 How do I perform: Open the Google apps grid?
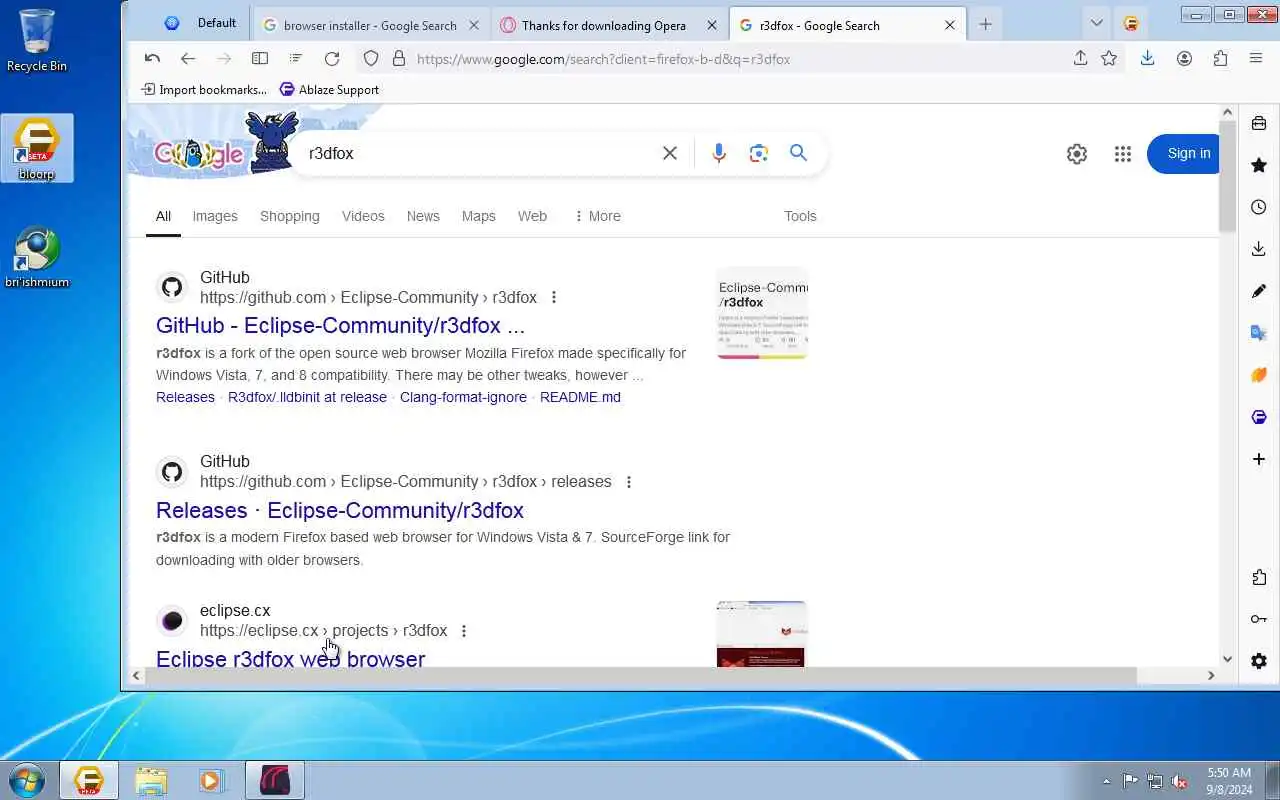pos(1123,154)
